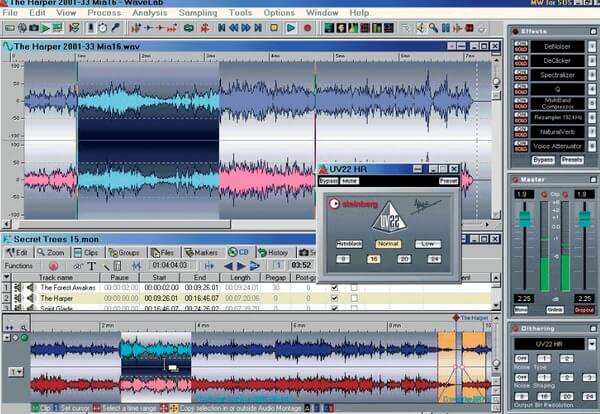Open the Sampling menu
The height and width of the screenshot is (414, 600).
tap(198, 13)
